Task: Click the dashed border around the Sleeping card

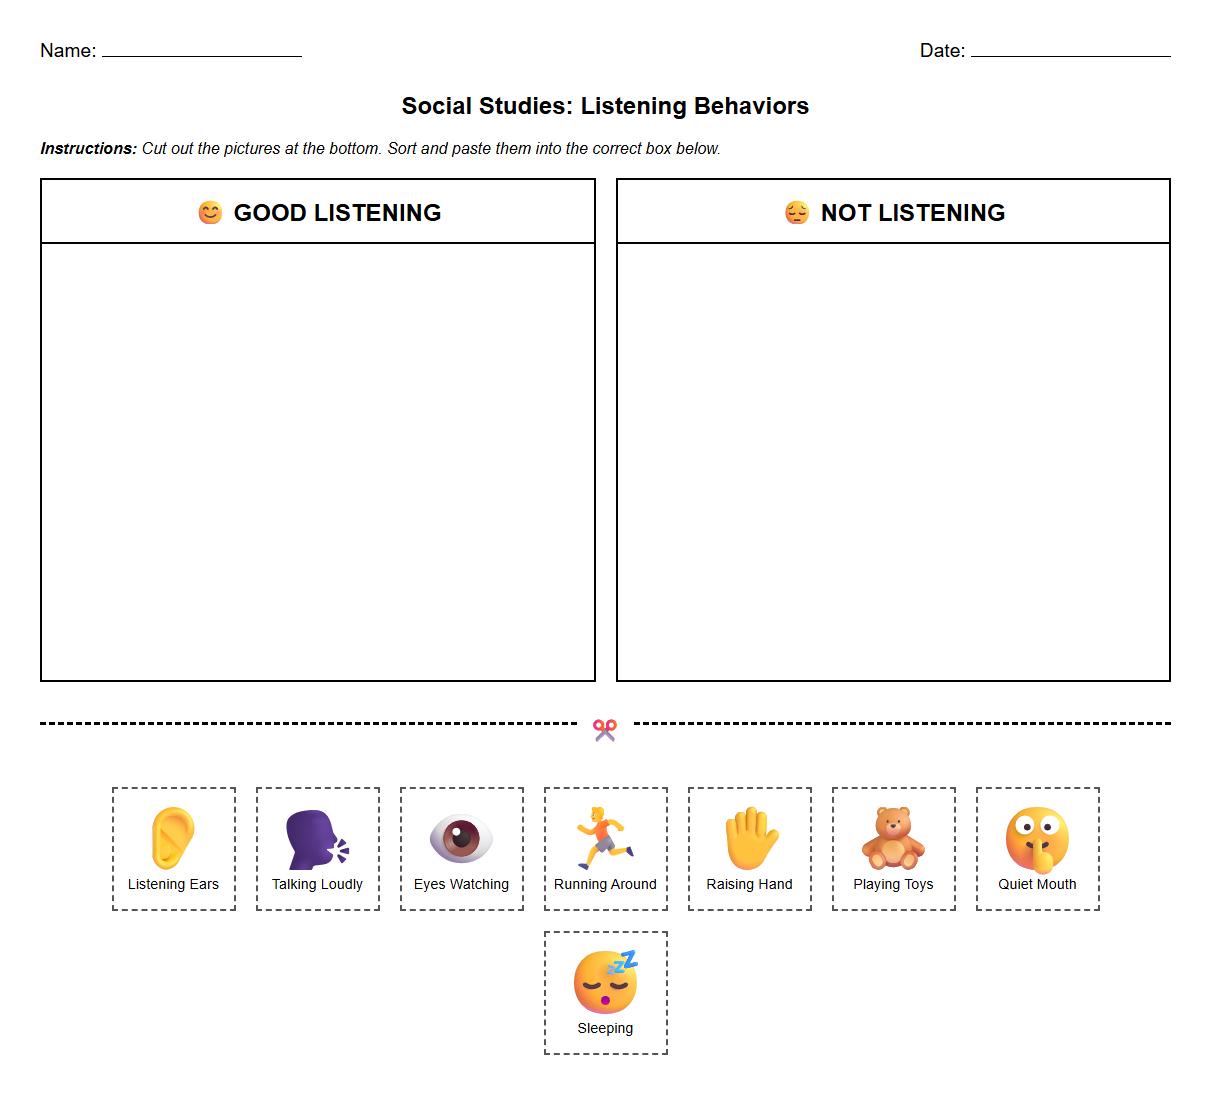Action: [x=605, y=931]
